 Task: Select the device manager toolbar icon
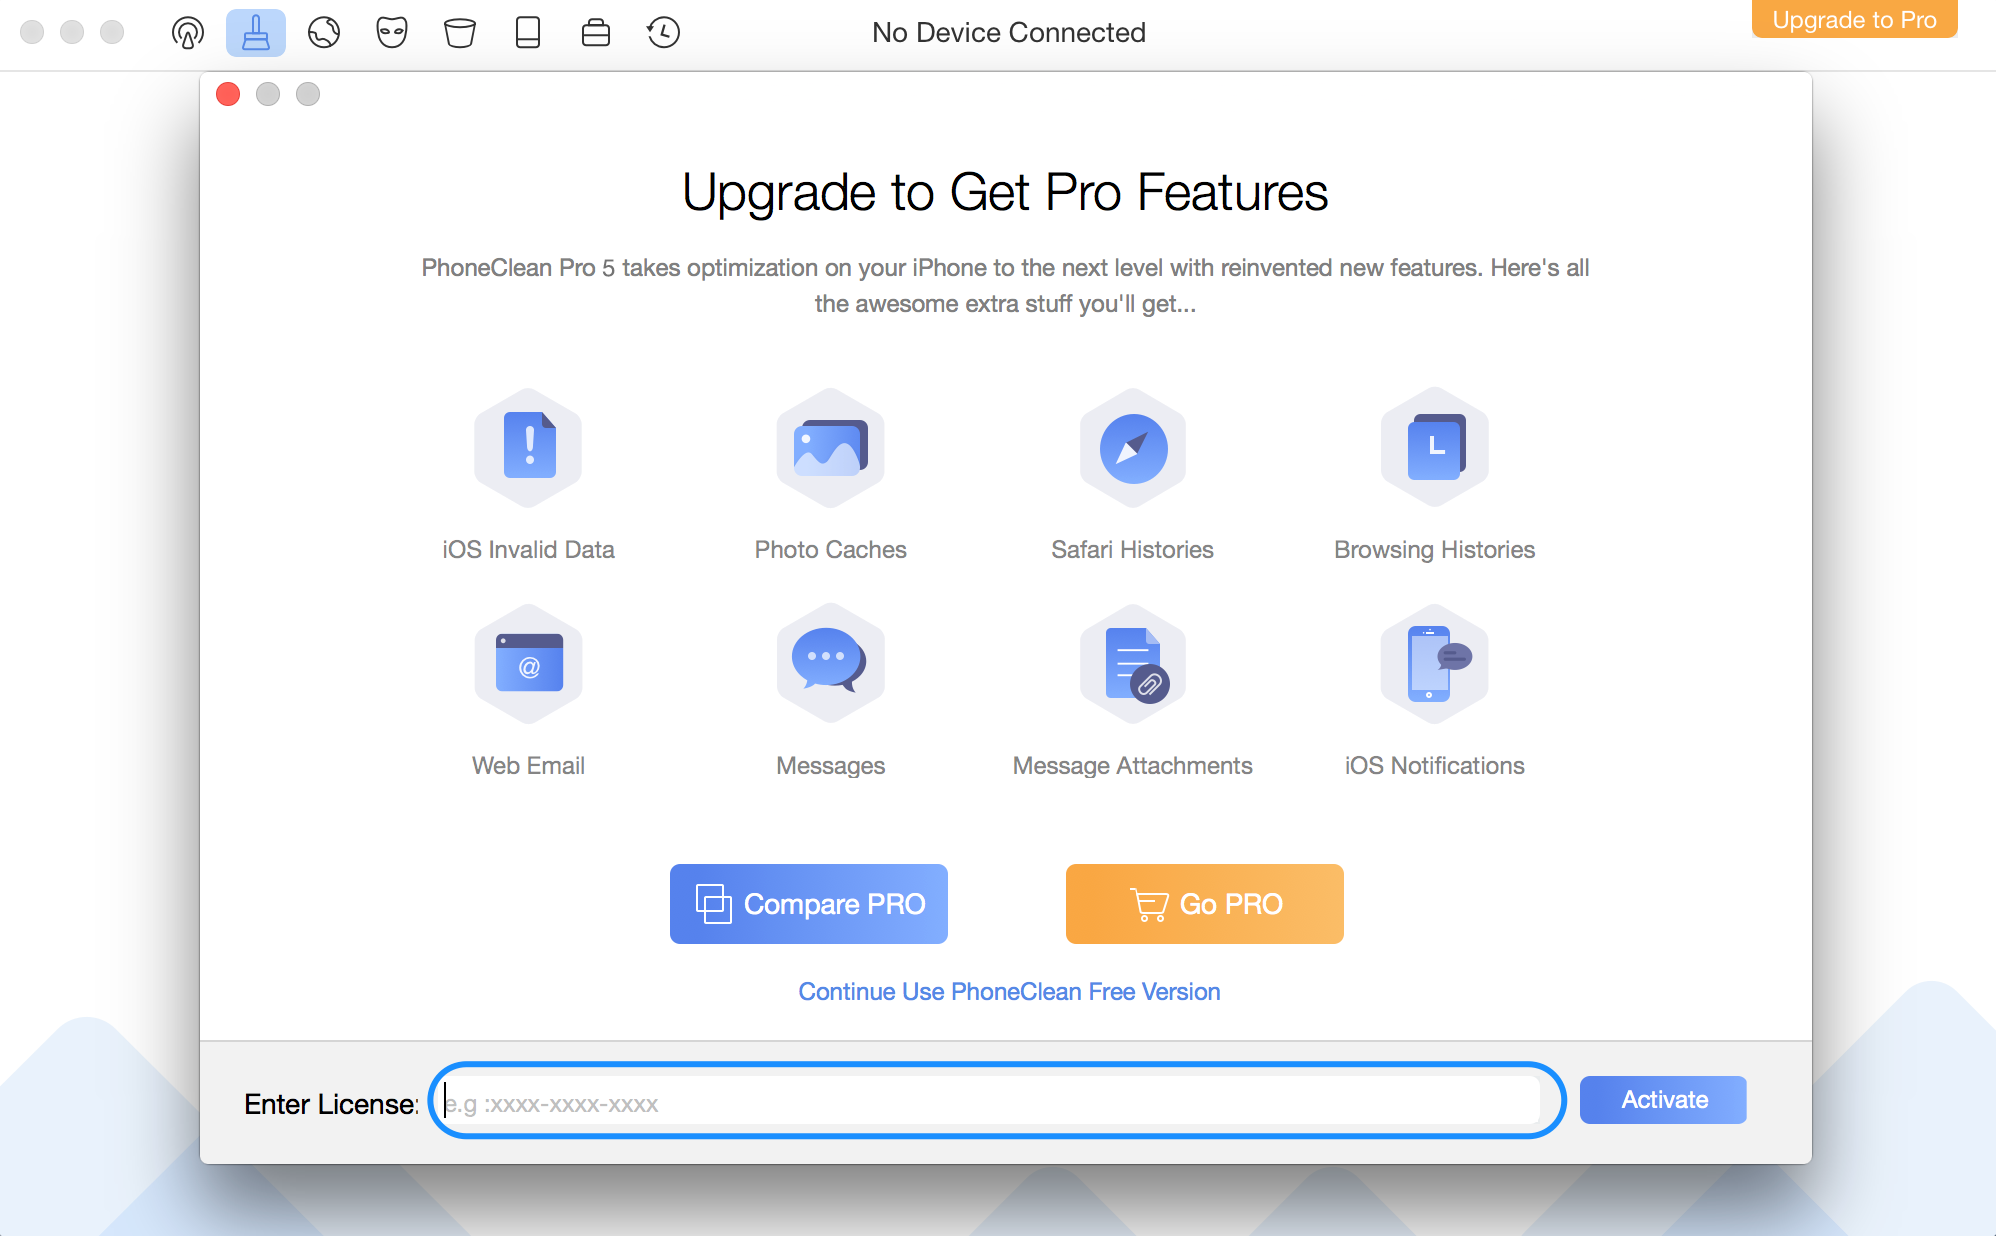(x=529, y=29)
